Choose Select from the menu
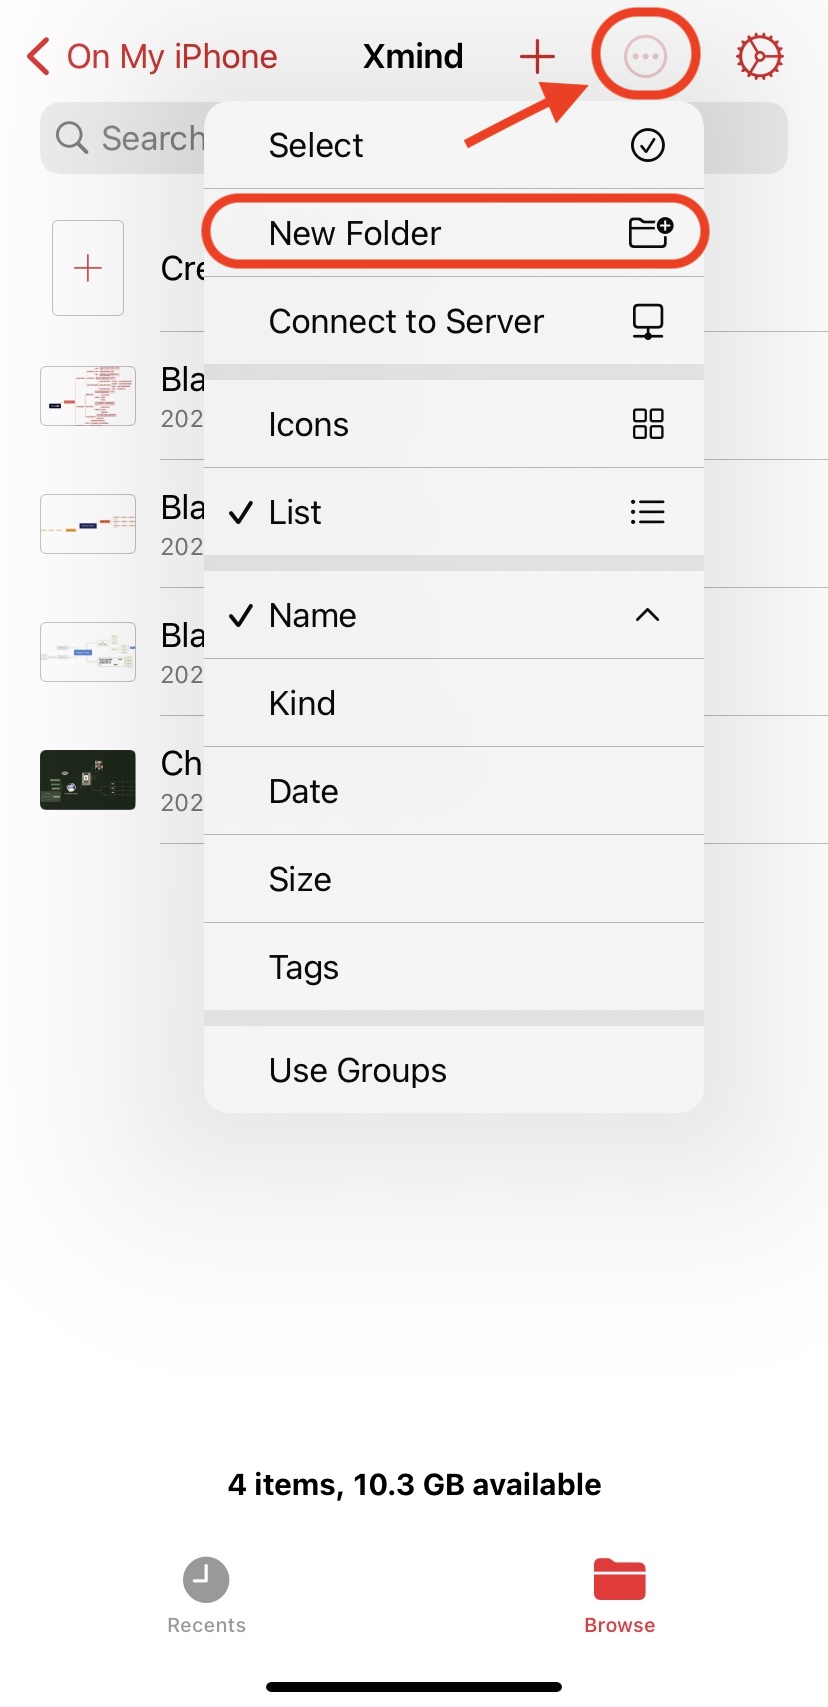This screenshot has width=828, height=1707. pos(454,145)
